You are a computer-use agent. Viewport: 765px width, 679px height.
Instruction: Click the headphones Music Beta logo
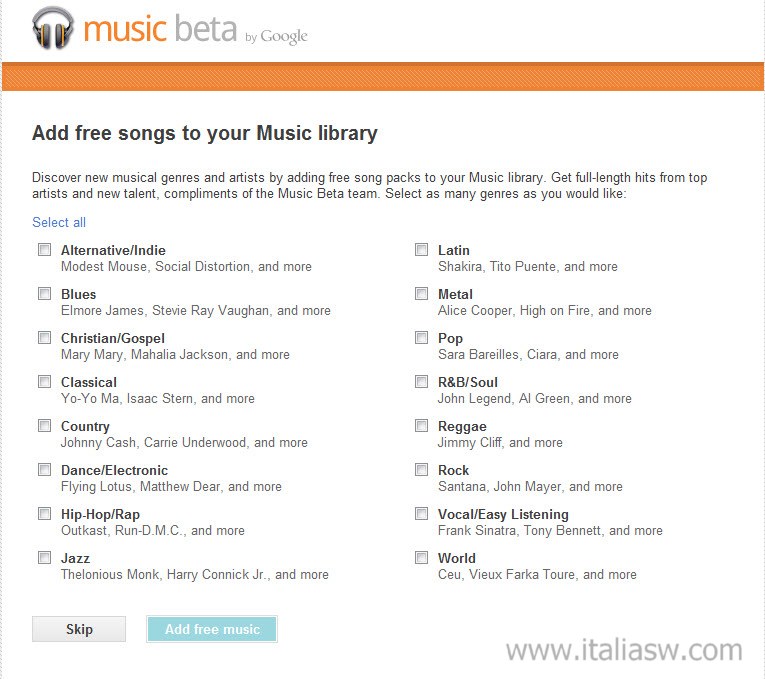(54, 28)
